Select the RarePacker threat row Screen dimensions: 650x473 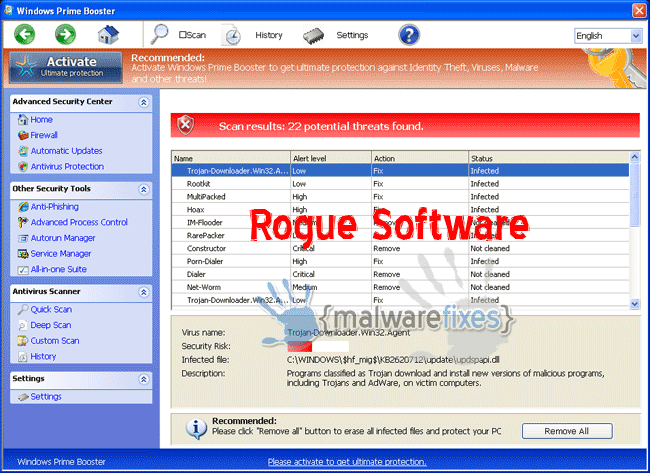[400, 235]
